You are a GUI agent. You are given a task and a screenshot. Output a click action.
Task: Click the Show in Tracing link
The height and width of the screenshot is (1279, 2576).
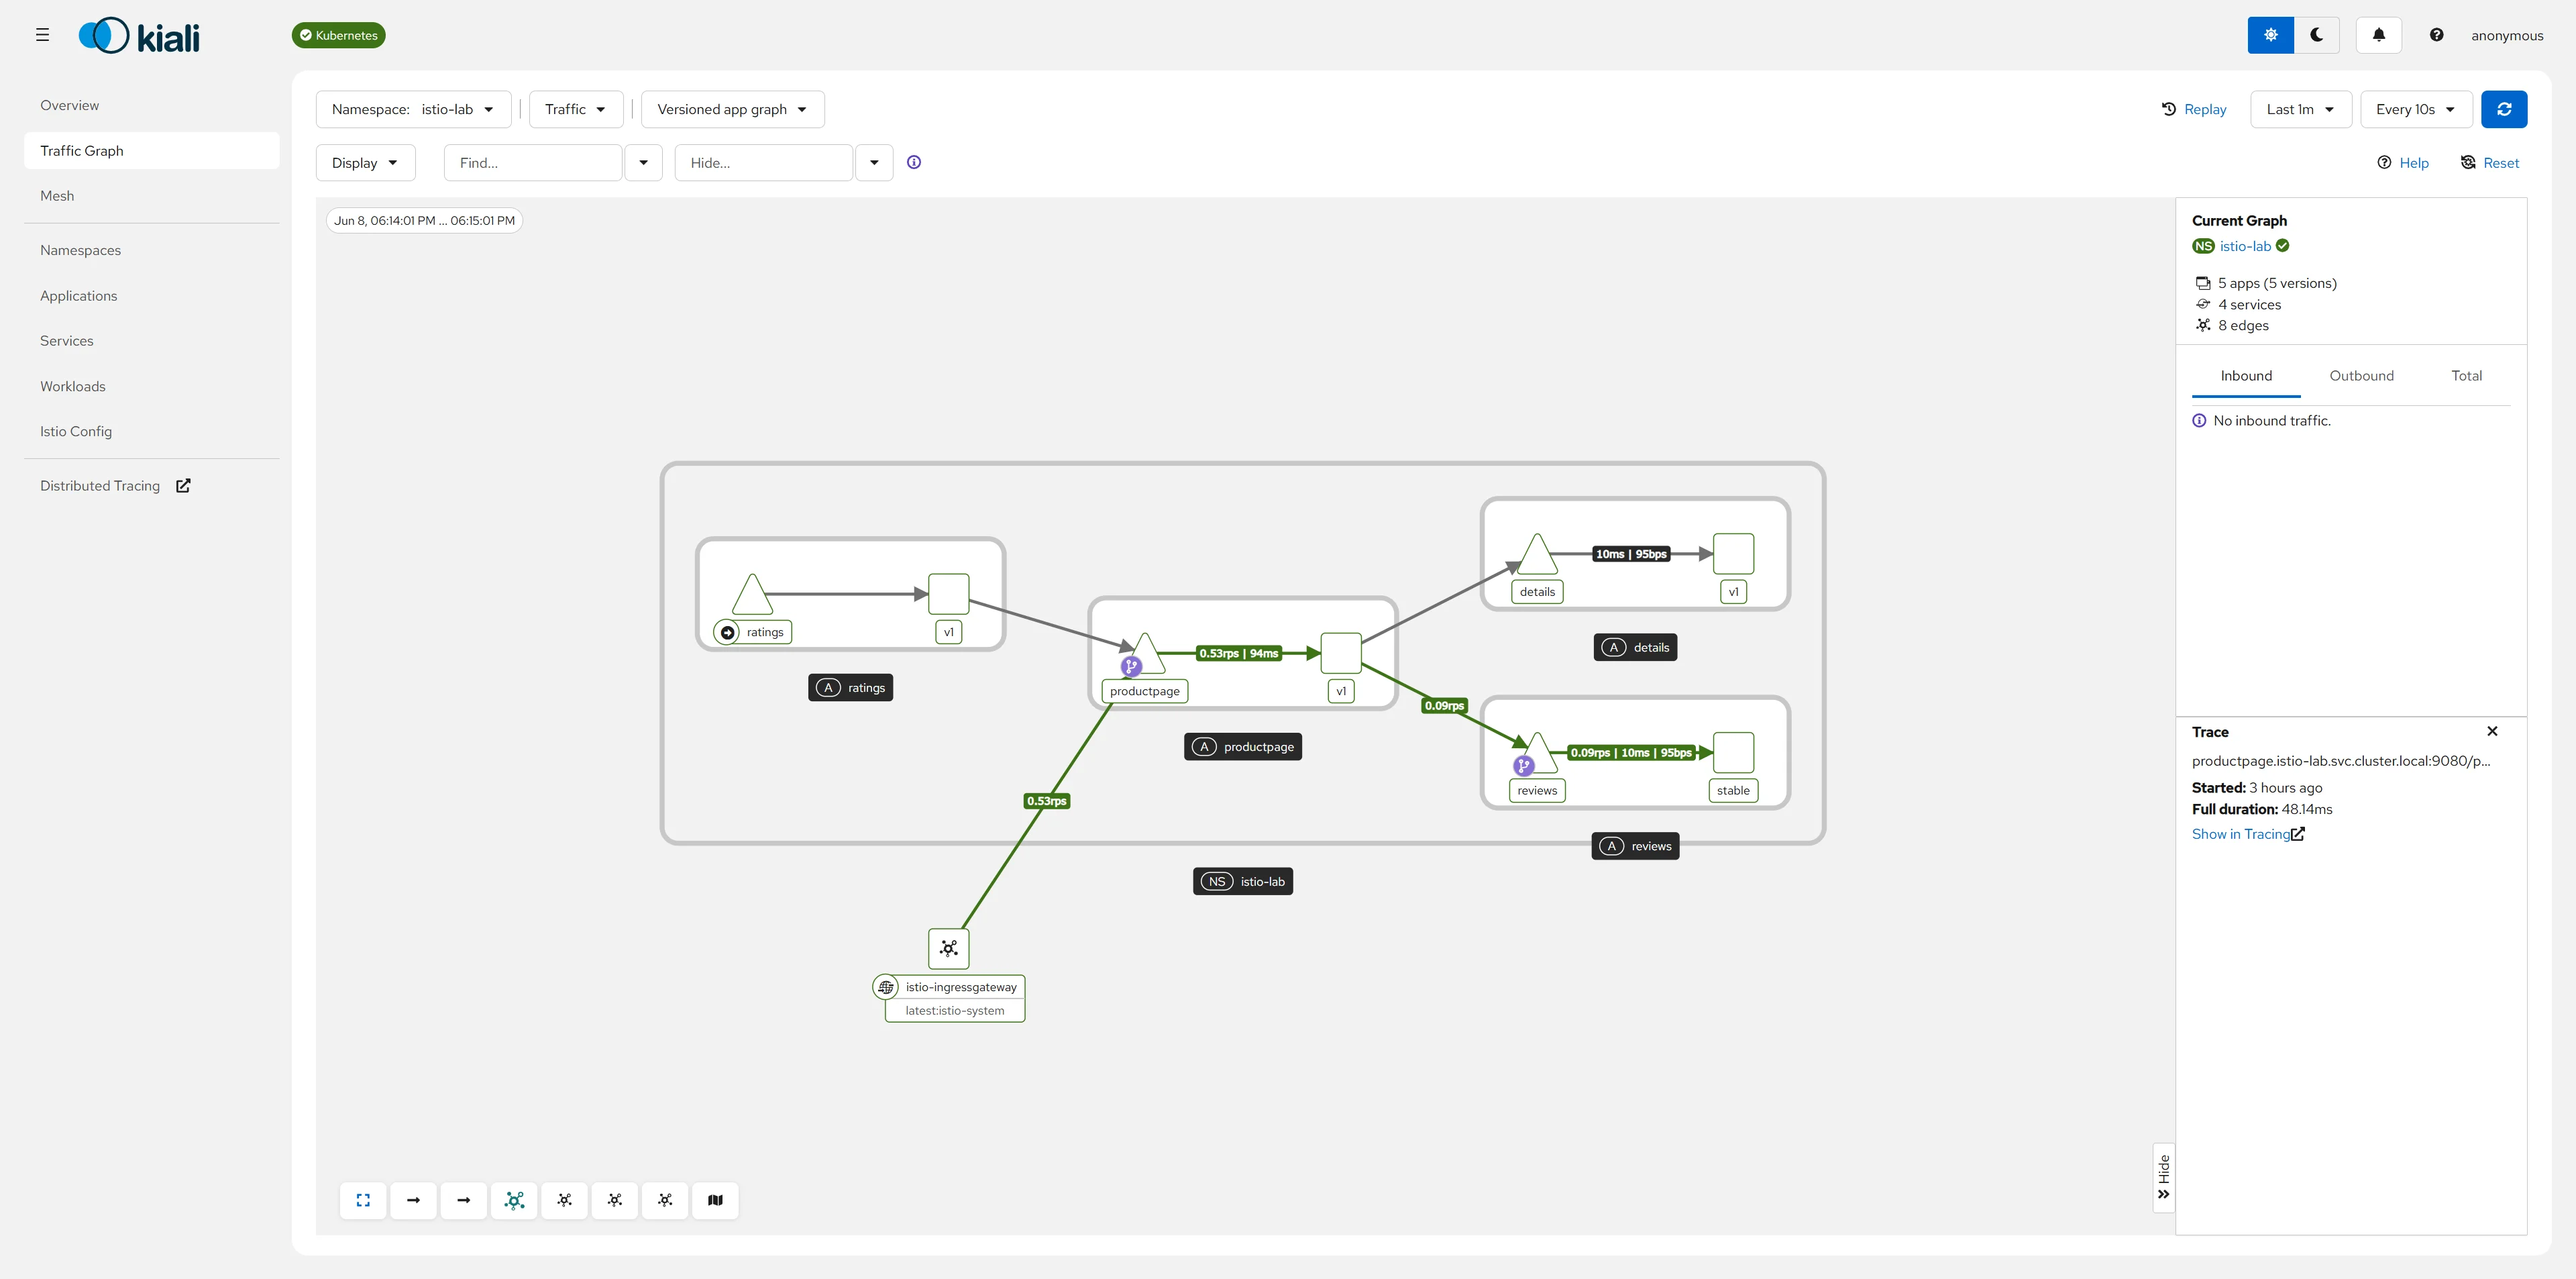tap(2248, 834)
